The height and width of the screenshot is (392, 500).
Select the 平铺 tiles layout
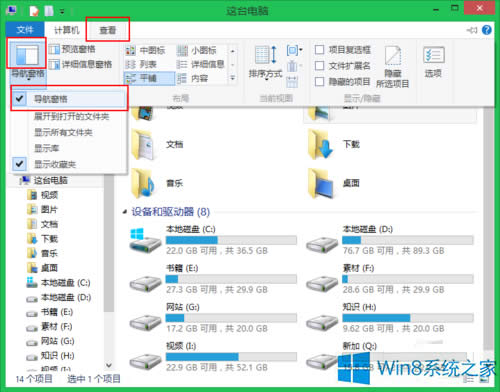click(149, 78)
